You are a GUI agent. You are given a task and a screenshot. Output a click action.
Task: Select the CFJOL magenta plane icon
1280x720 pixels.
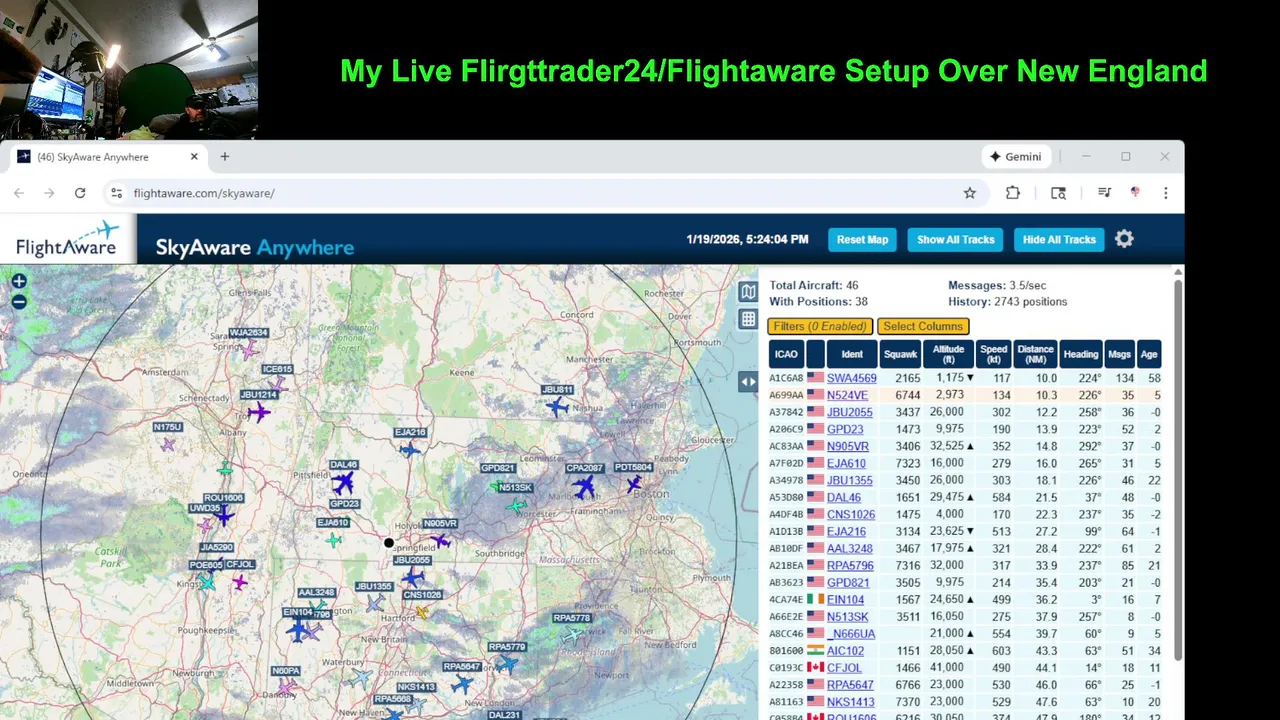pyautogui.click(x=240, y=581)
